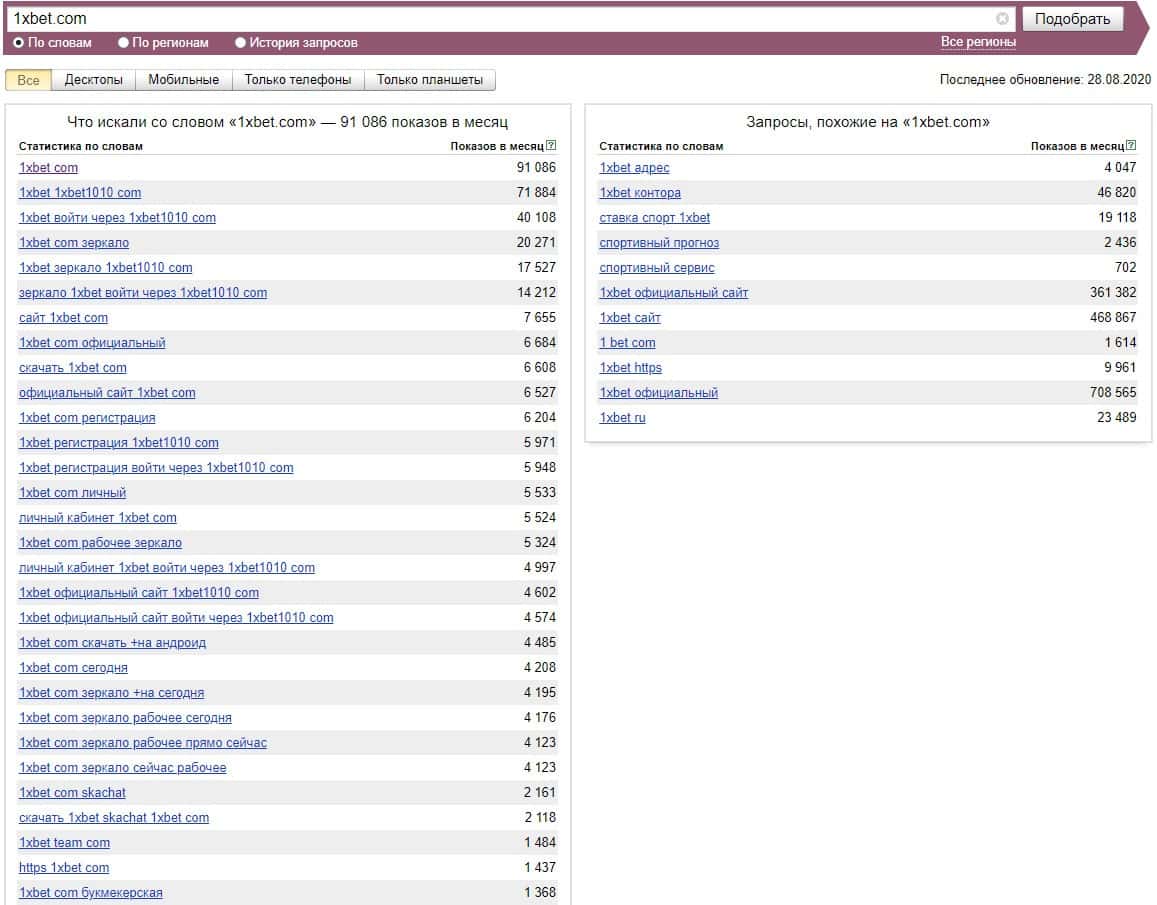The image size is (1157, 905).
Task: Open the '1xbet com зеркало' keyword link
Action: (x=74, y=243)
